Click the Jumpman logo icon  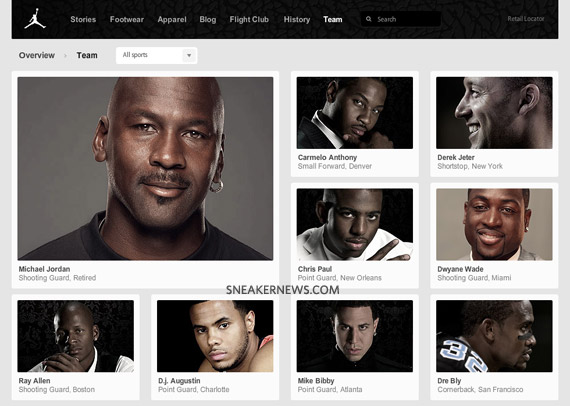pos(35,19)
